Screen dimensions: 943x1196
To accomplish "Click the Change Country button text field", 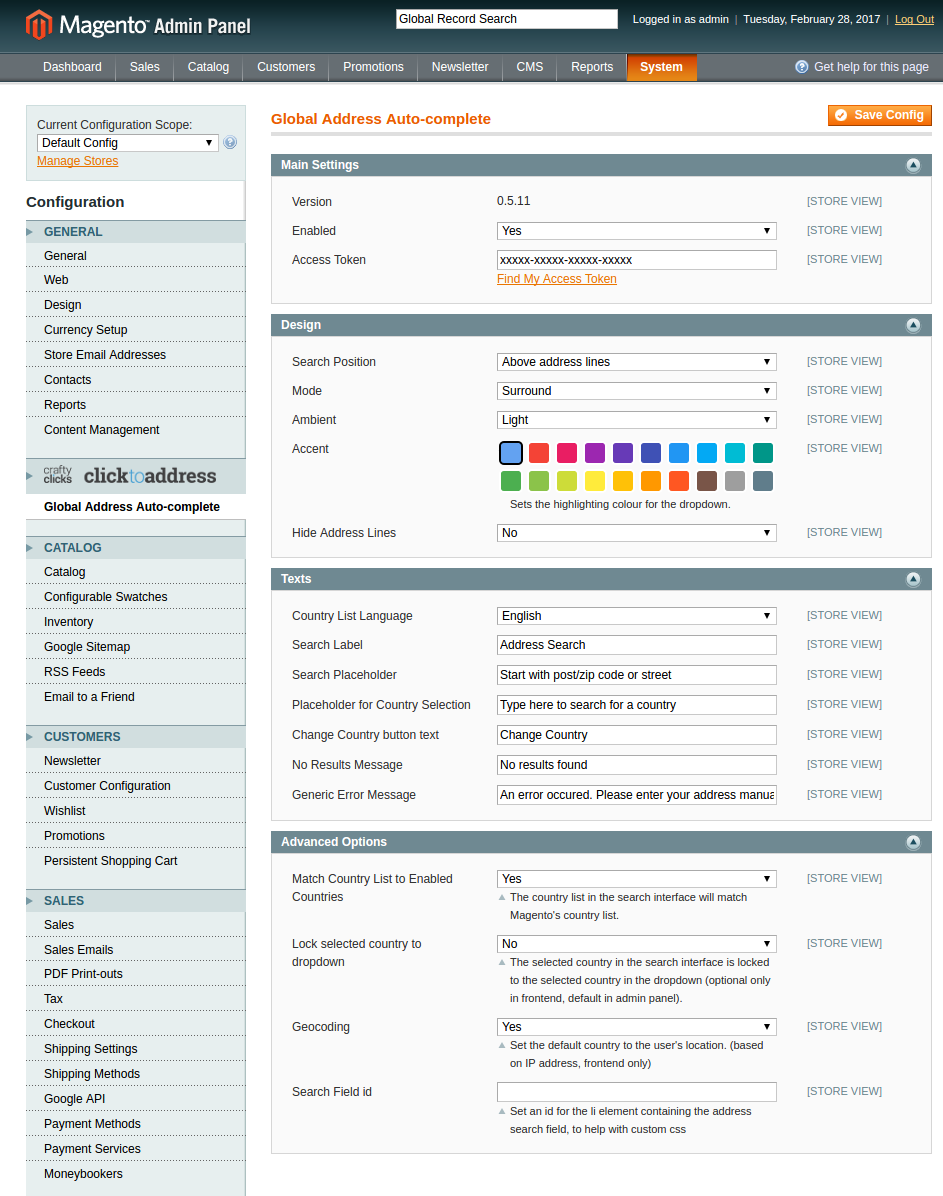I will (636, 735).
